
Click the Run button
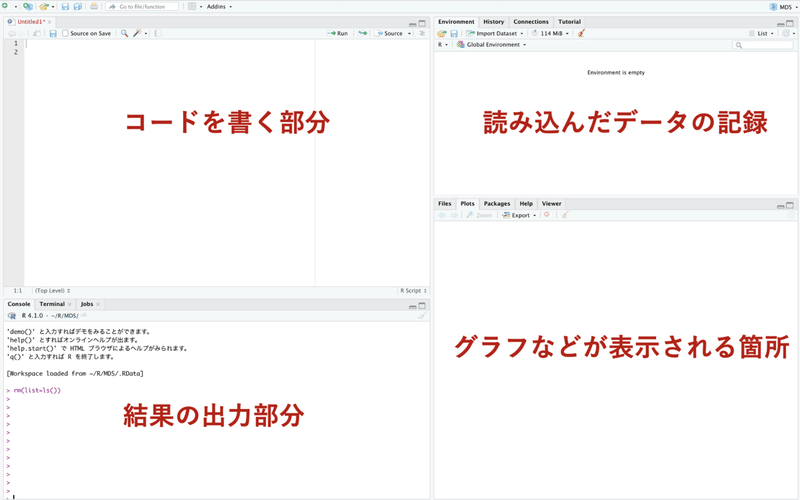[x=338, y=33]
